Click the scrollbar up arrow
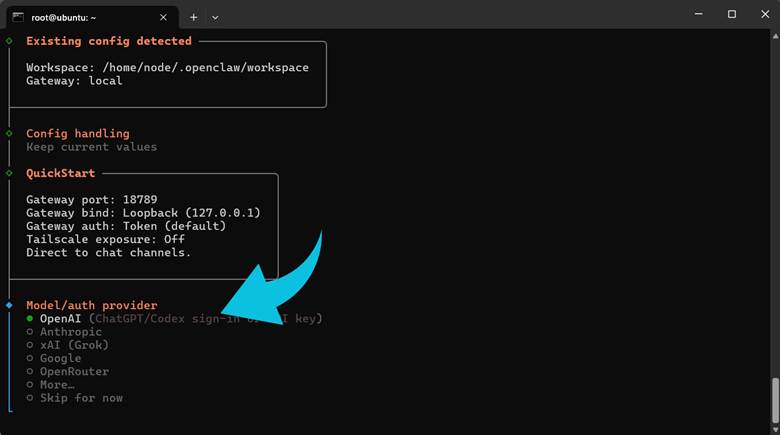This screenshot has width=780, height=435. pos(776,36)
